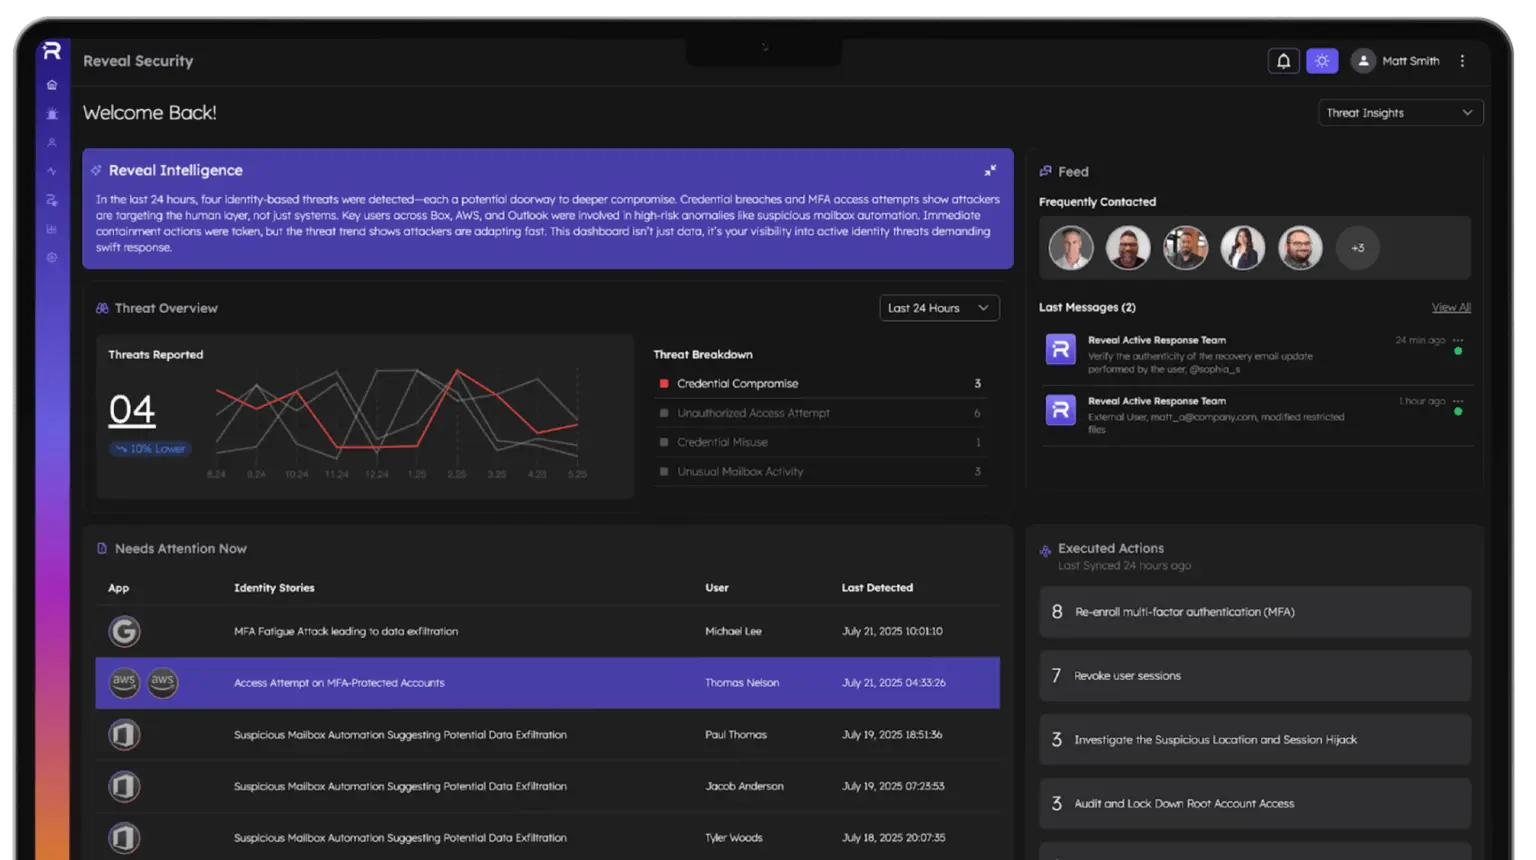Screen dimensions: 1536x860
Task: Open the user profile icon in sidebar
Action: tap(52, 143)
